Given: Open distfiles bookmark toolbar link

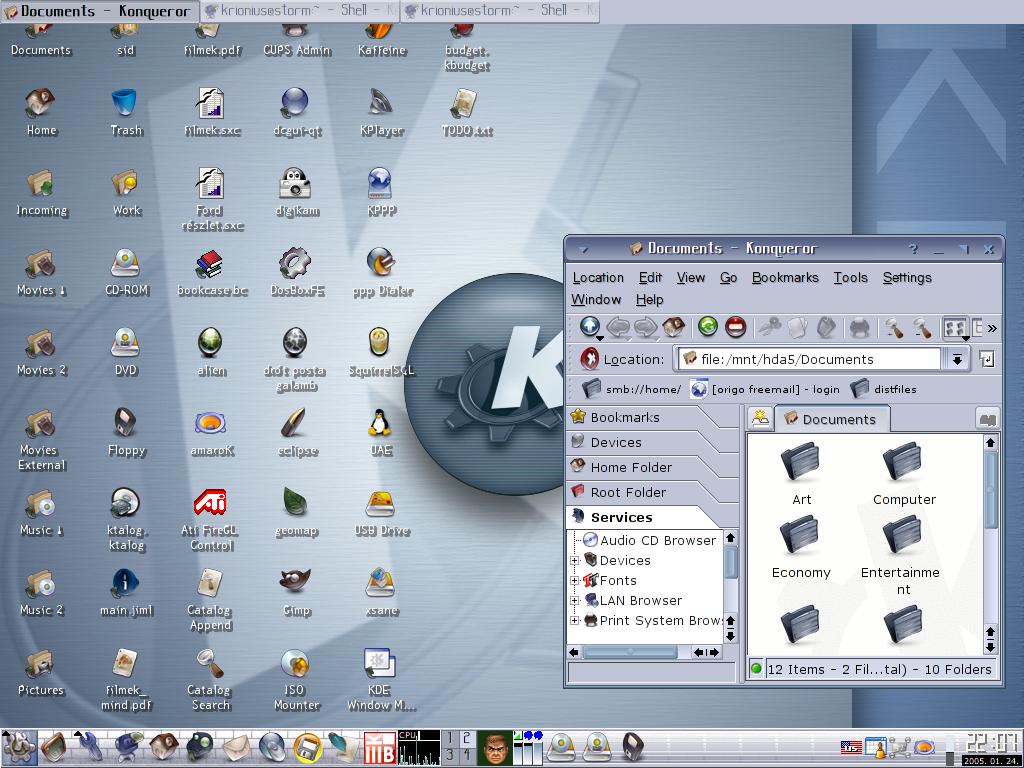Looking at the screenshot, I should tap(884, 389).
